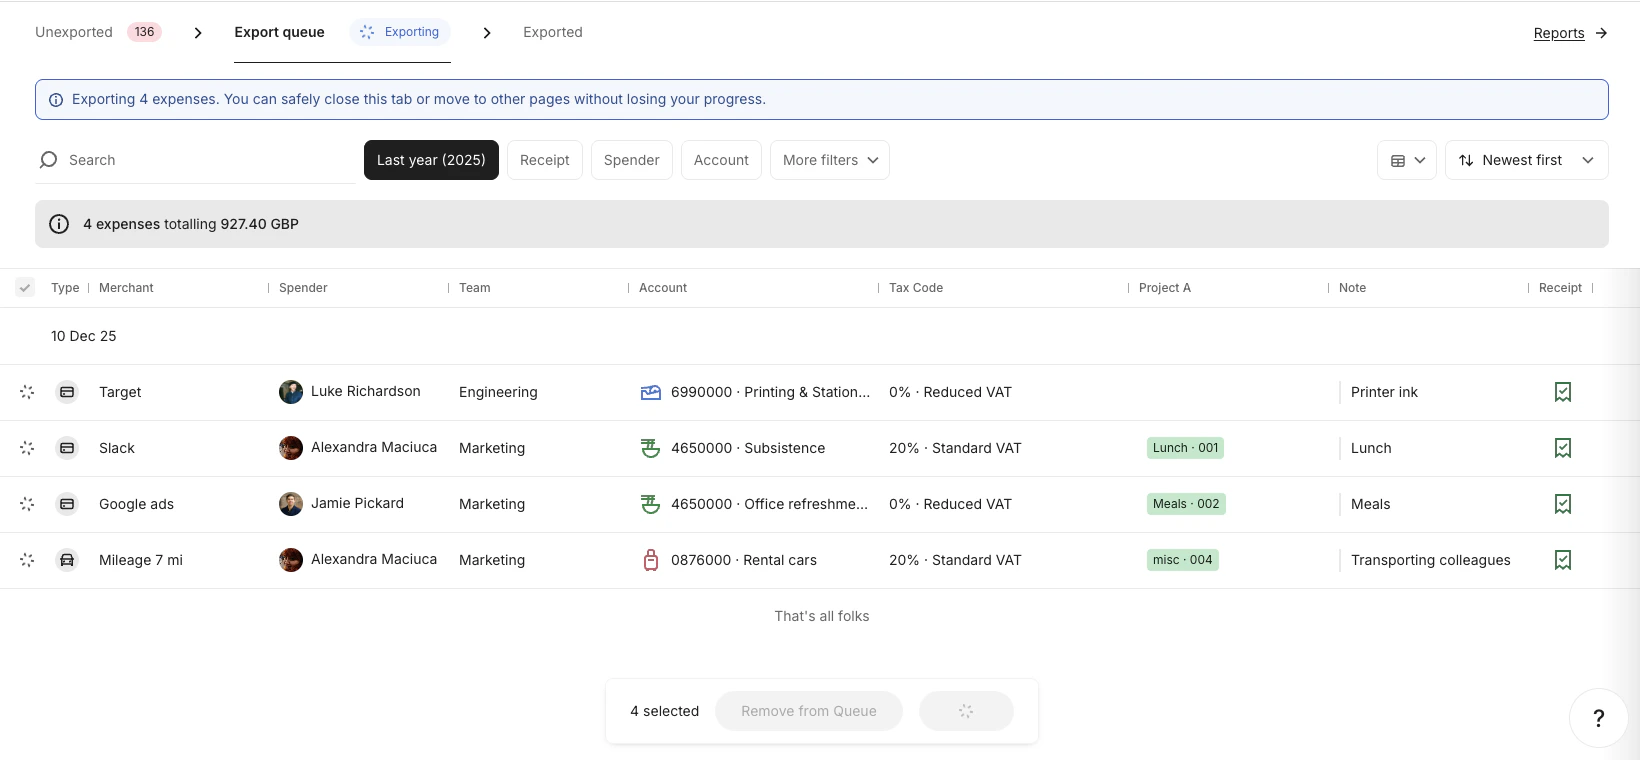Click the green Lunch · 001 project tag
The width and height of the screenshot is (1640, 760).
[x=1185, y=448]
